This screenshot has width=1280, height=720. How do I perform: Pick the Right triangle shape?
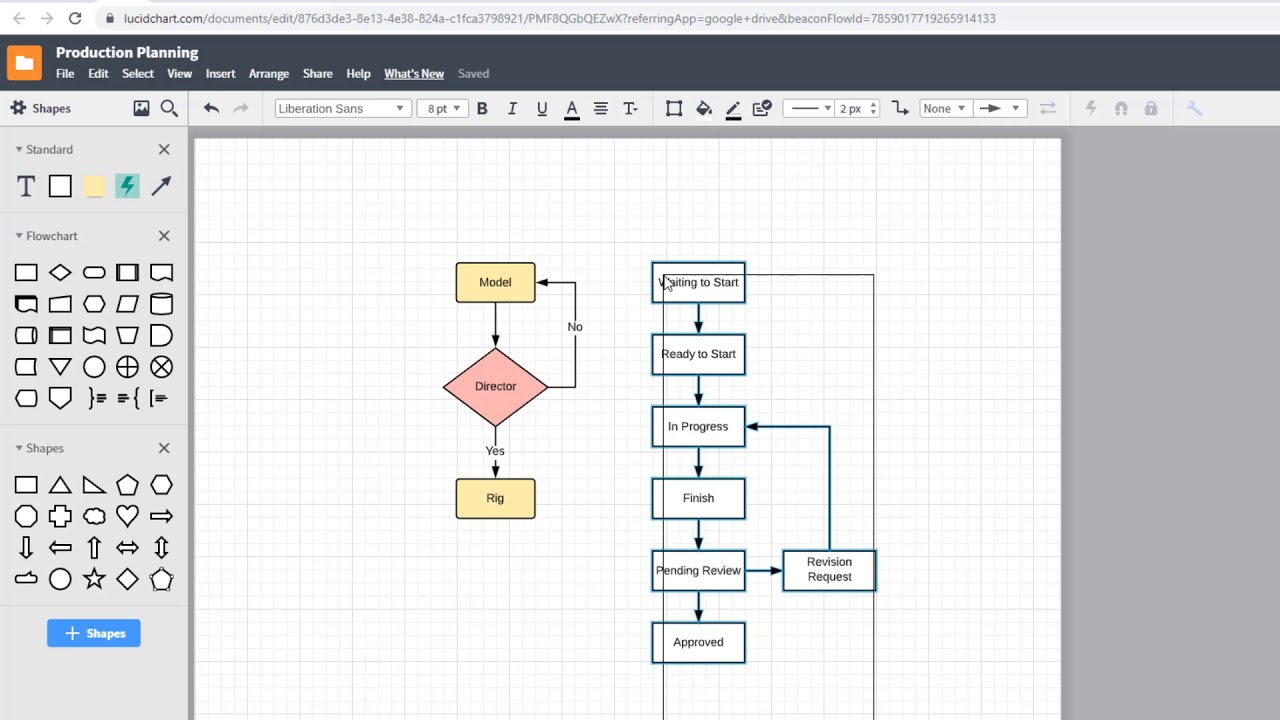click(x=94, y=485)
